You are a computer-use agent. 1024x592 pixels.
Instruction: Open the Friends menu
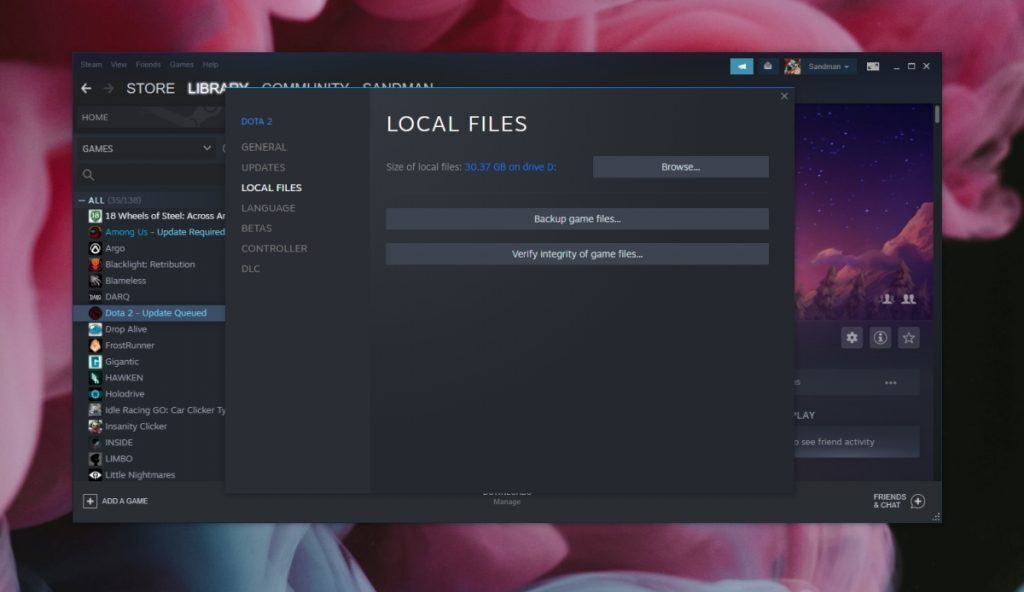tap(148, 64)
